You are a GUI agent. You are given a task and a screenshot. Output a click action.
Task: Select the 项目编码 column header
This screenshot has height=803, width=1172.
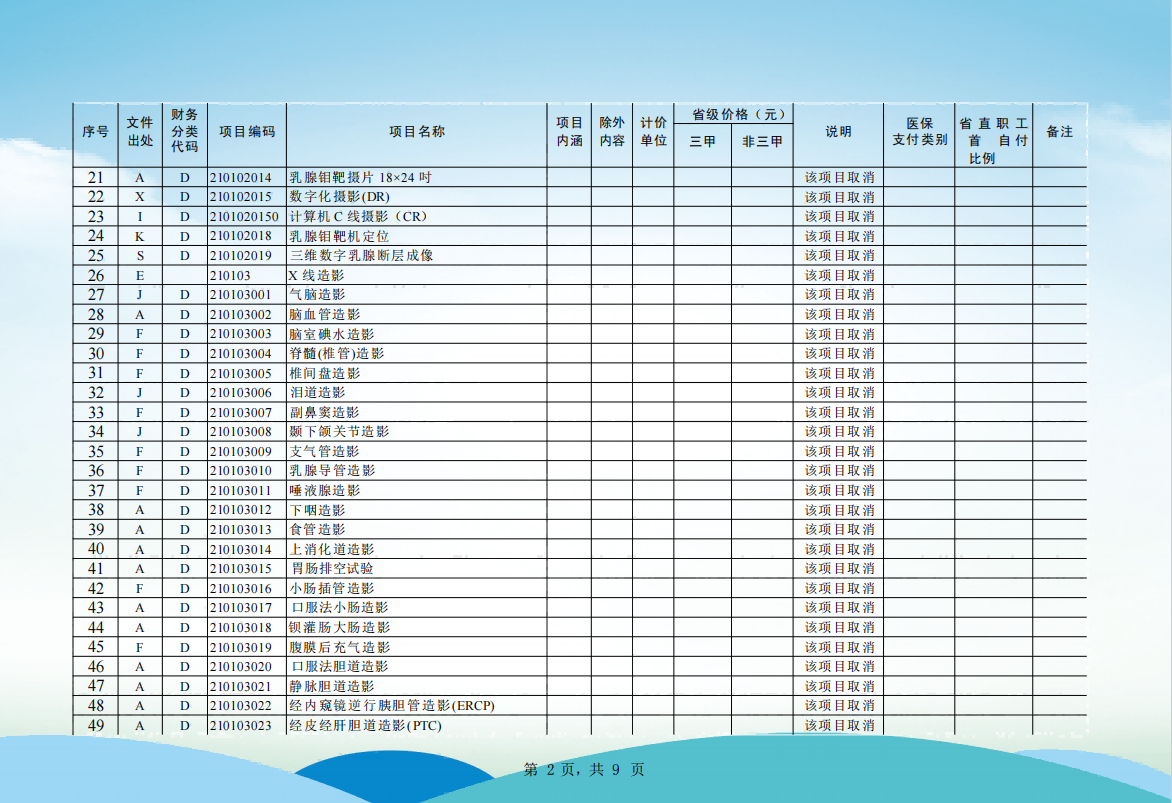point(247,132)
